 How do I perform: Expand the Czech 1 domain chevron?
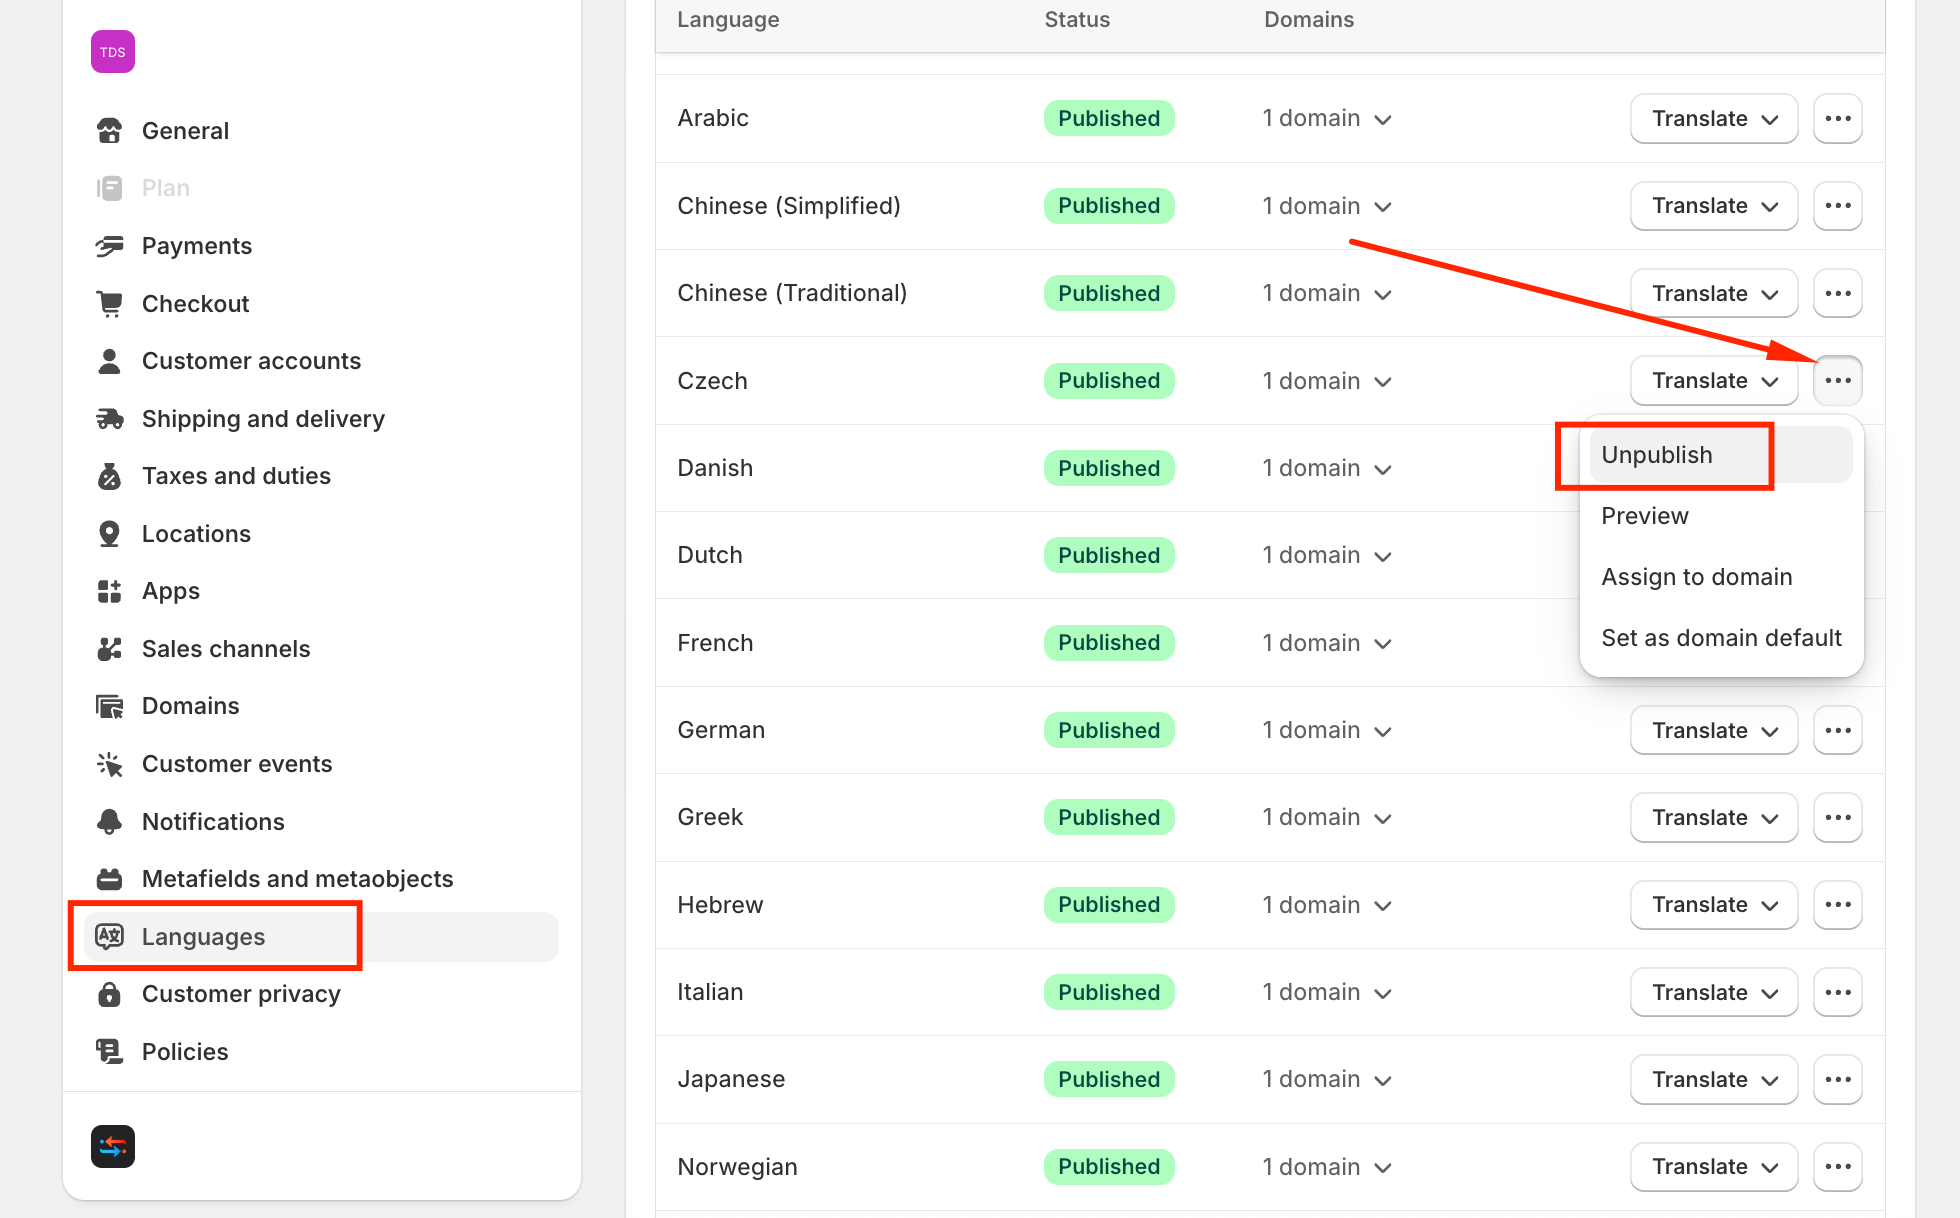click(x=1383, y=382)
